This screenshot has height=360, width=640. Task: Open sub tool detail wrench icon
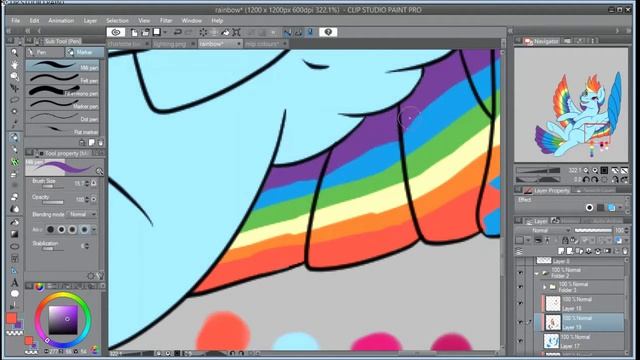(100, 276)
